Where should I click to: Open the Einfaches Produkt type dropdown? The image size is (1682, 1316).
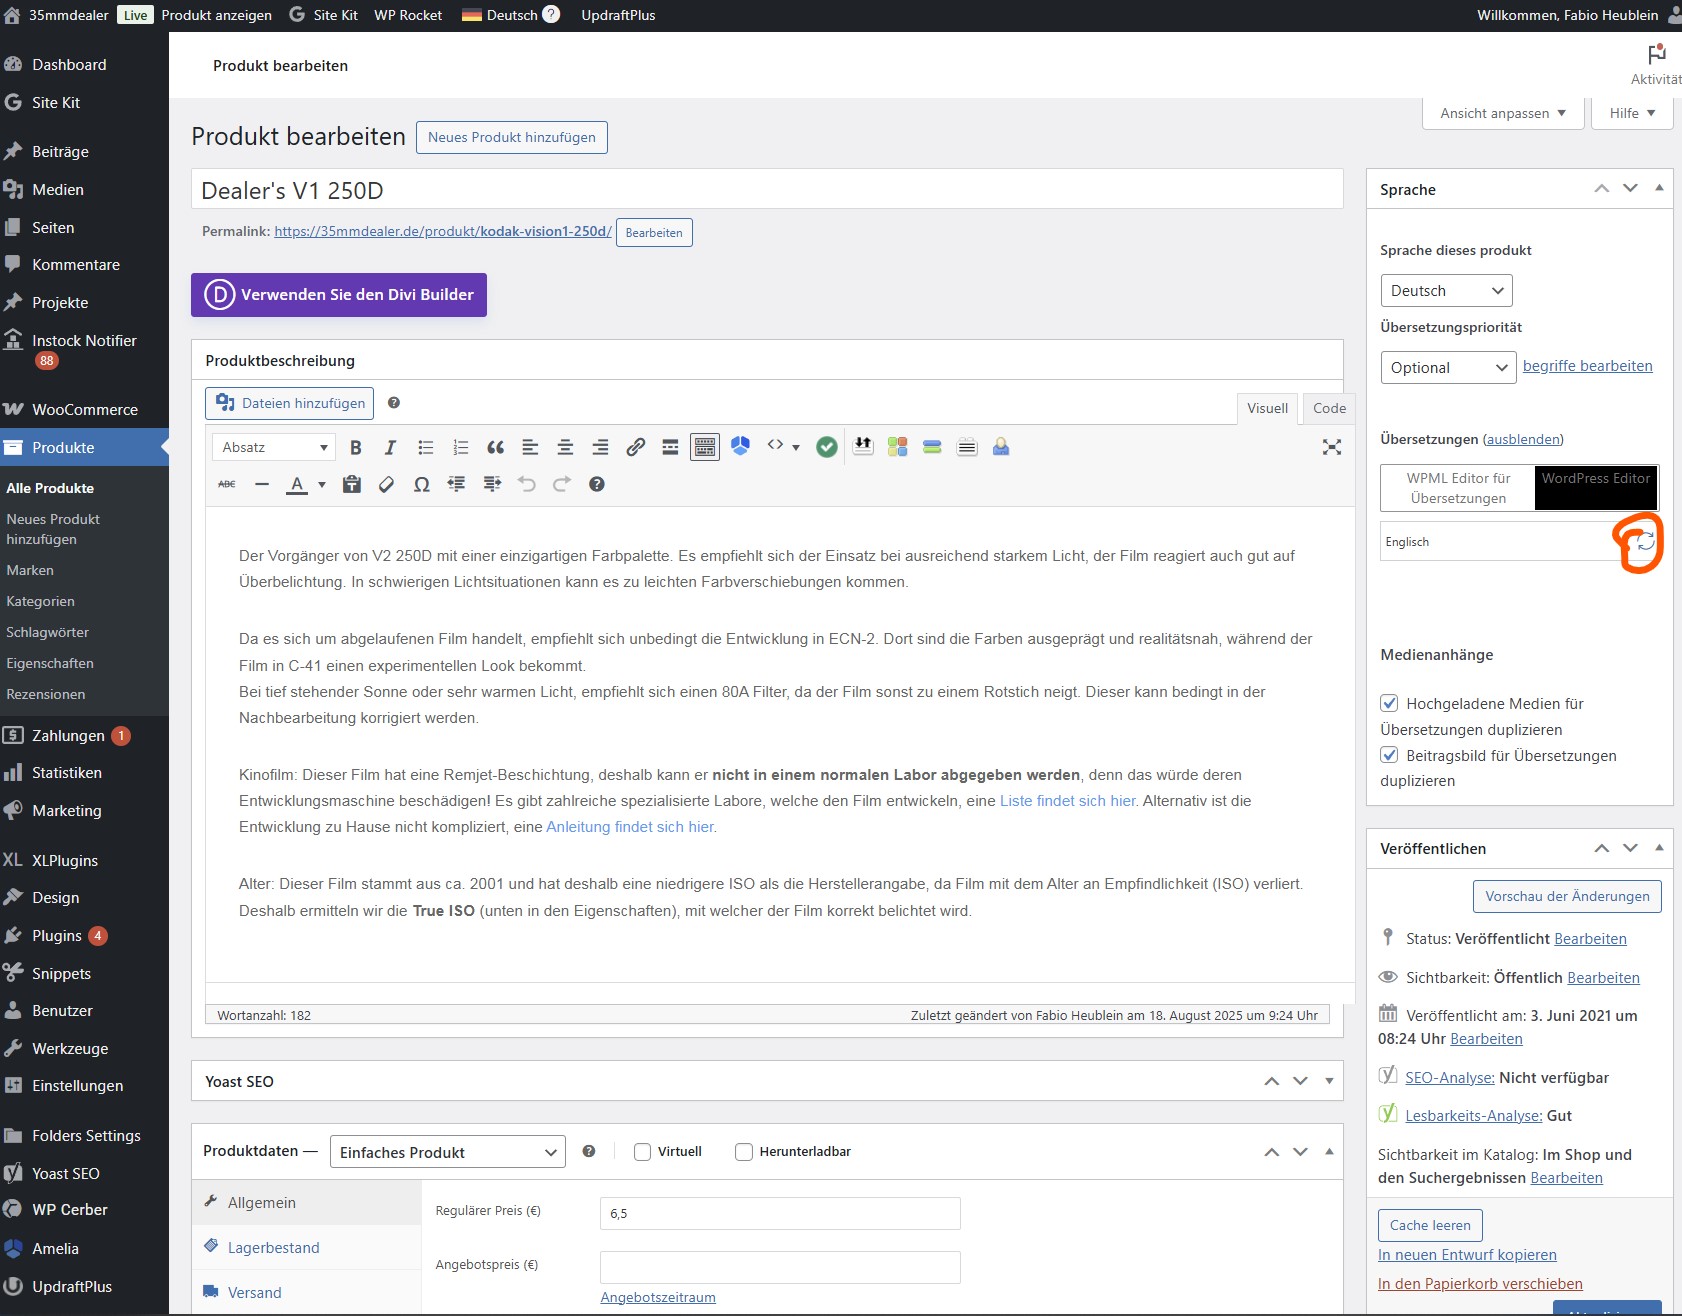coord(447,1152)
